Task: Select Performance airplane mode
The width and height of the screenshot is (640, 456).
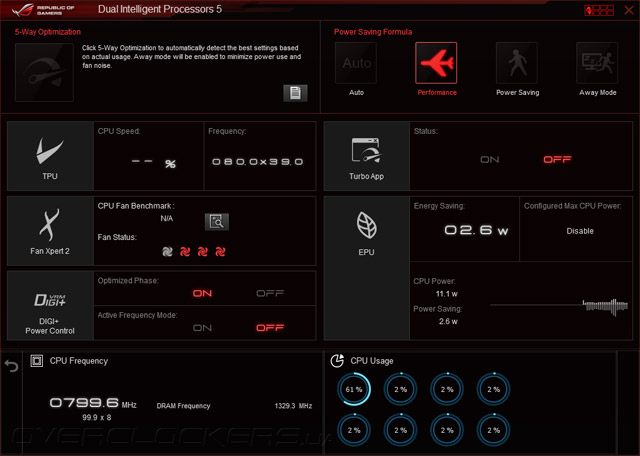Action: point(436,63)
